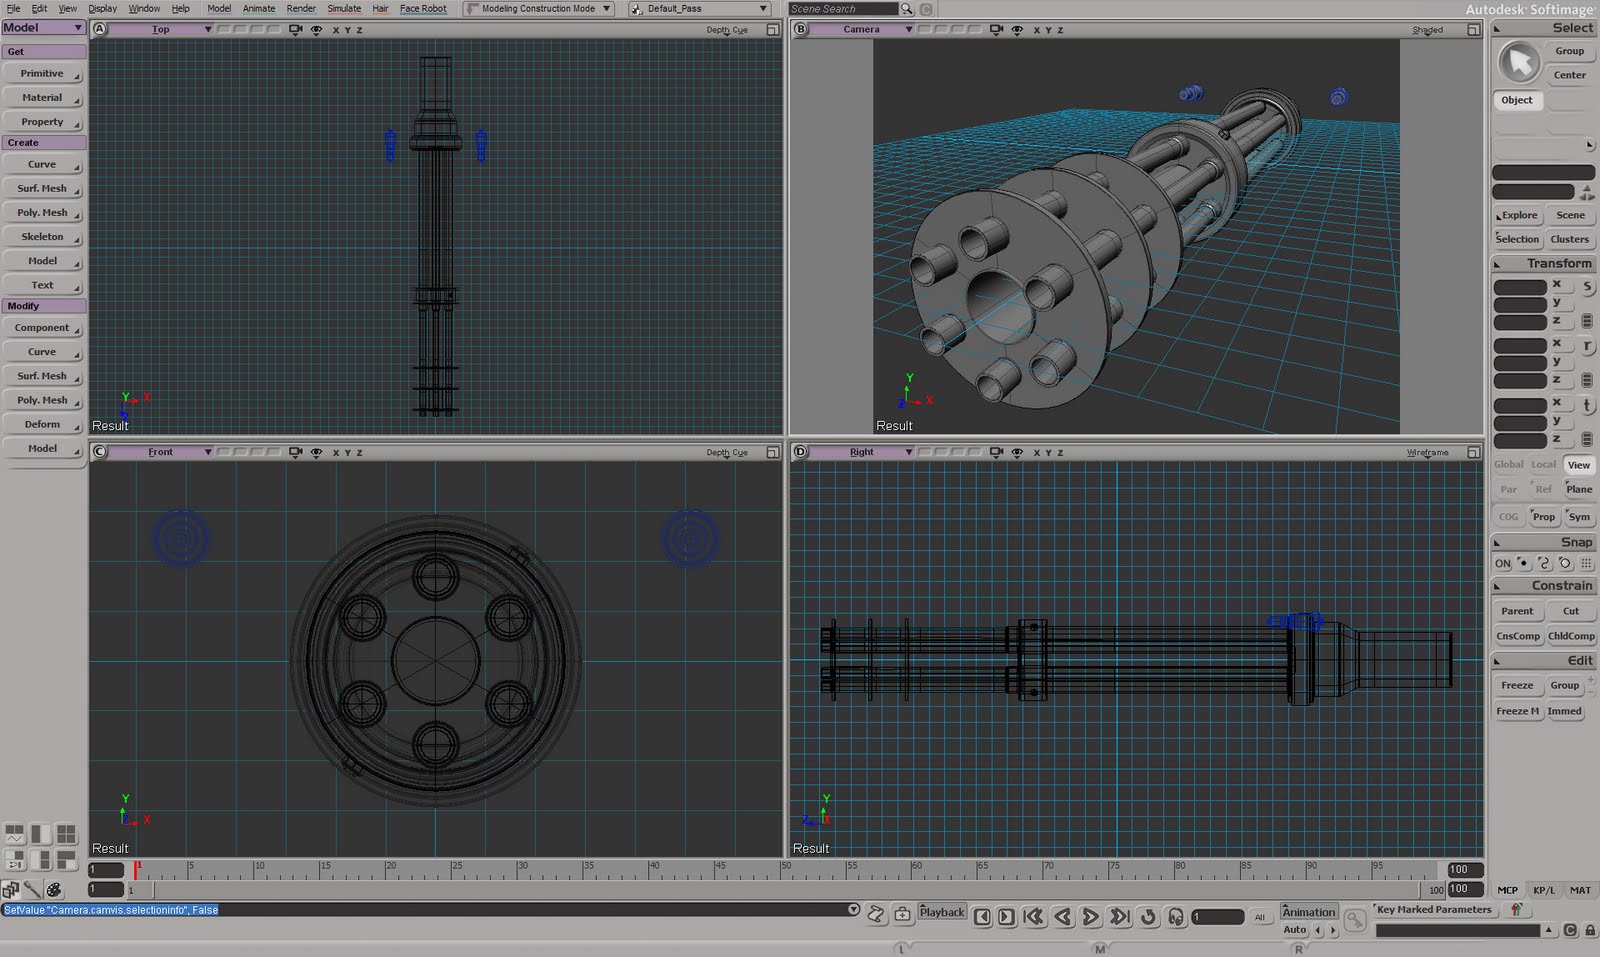Viewport: 1600px width, 957px height.
Task: Toggle audio headphones icon in playback
Action: (x=1176, y=916)
